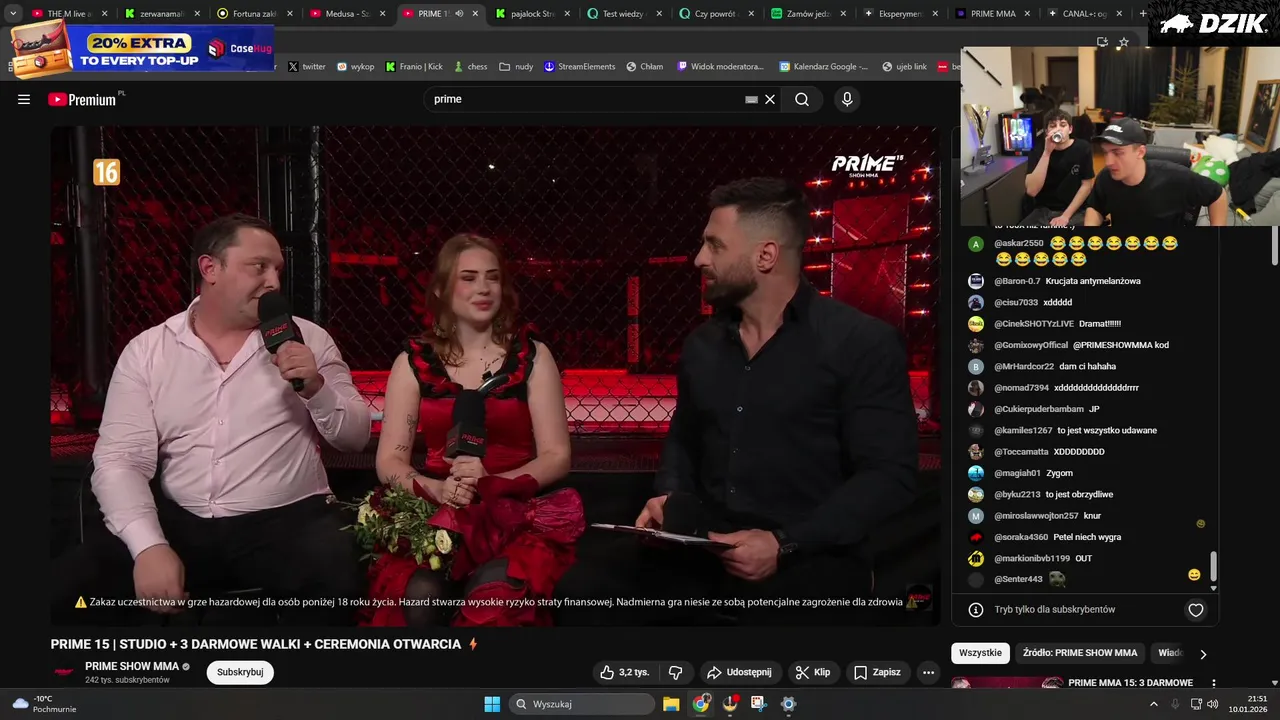Screen dimensions: 1280x720
Task: Click the Windows taskbar 'Wyszukaj' search box
Action: [582, 704]
